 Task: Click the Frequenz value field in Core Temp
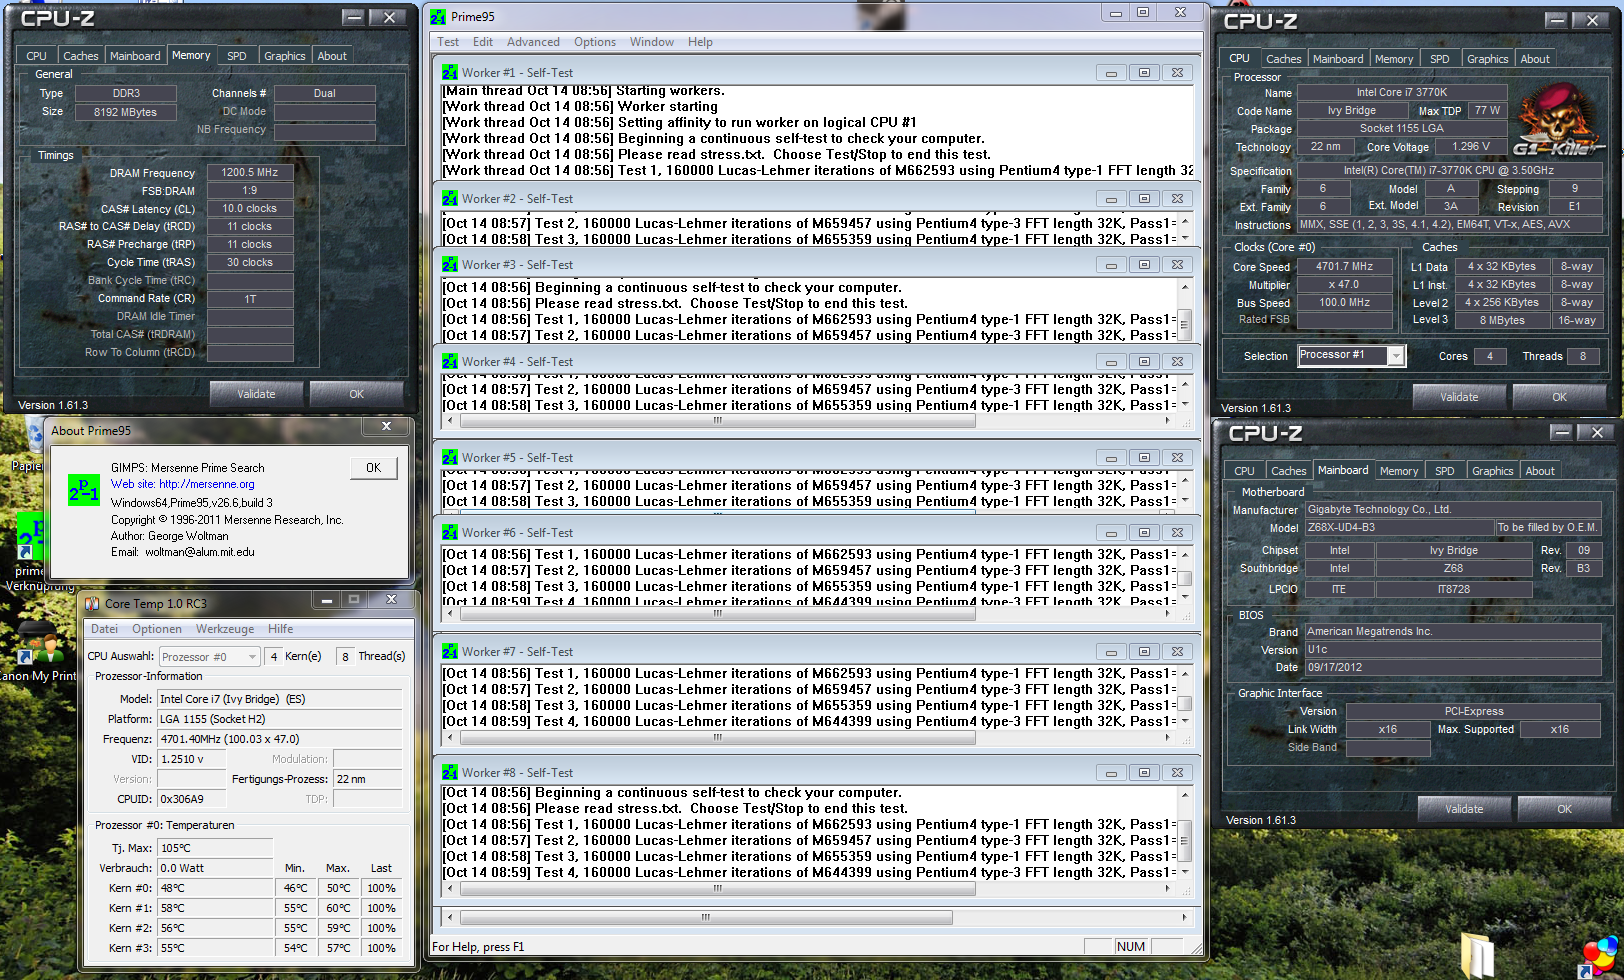(x=280, y=739)
